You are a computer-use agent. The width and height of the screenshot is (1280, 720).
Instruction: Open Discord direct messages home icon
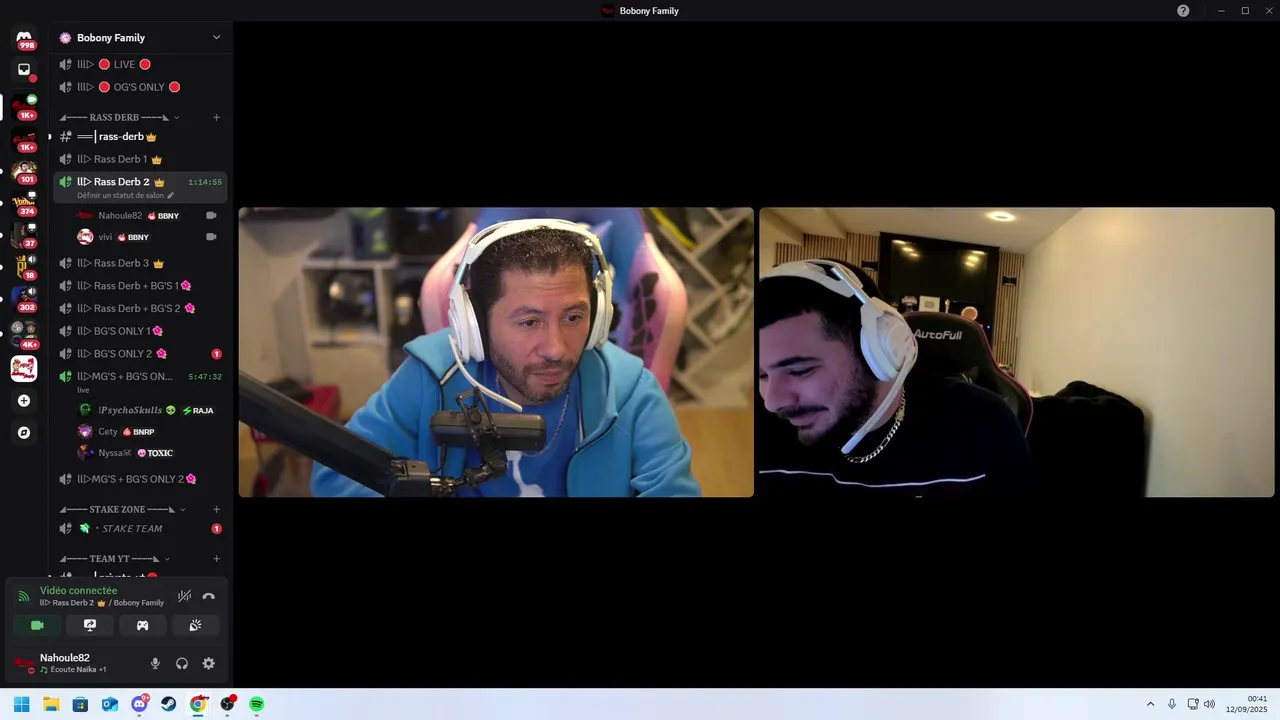(x=24, y=37)
